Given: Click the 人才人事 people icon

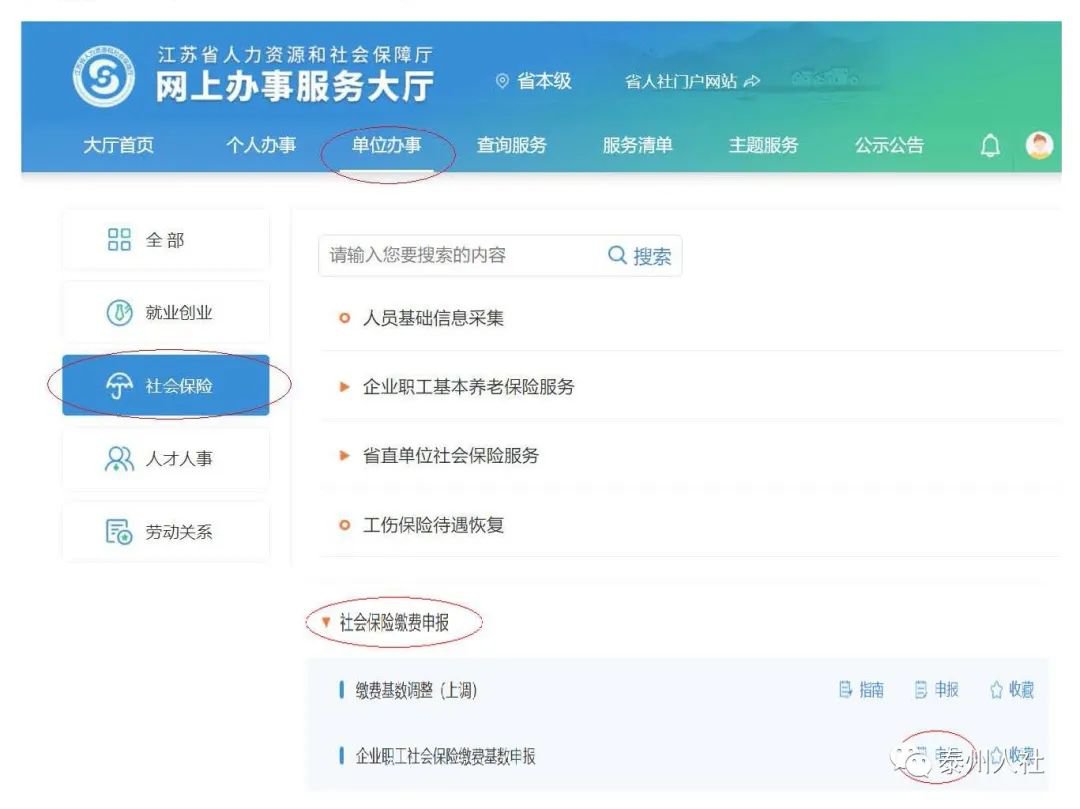Looking at the screenshot, I should pyautogui.click(x=119, y=459).
